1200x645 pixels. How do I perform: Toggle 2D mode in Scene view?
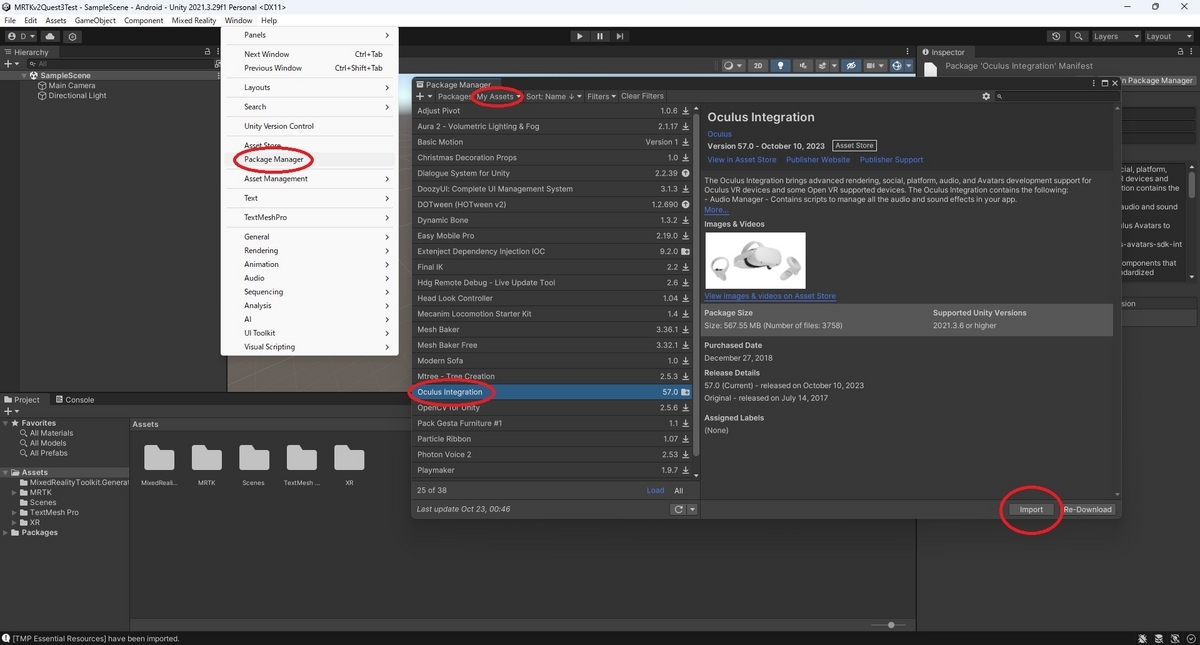759,66
